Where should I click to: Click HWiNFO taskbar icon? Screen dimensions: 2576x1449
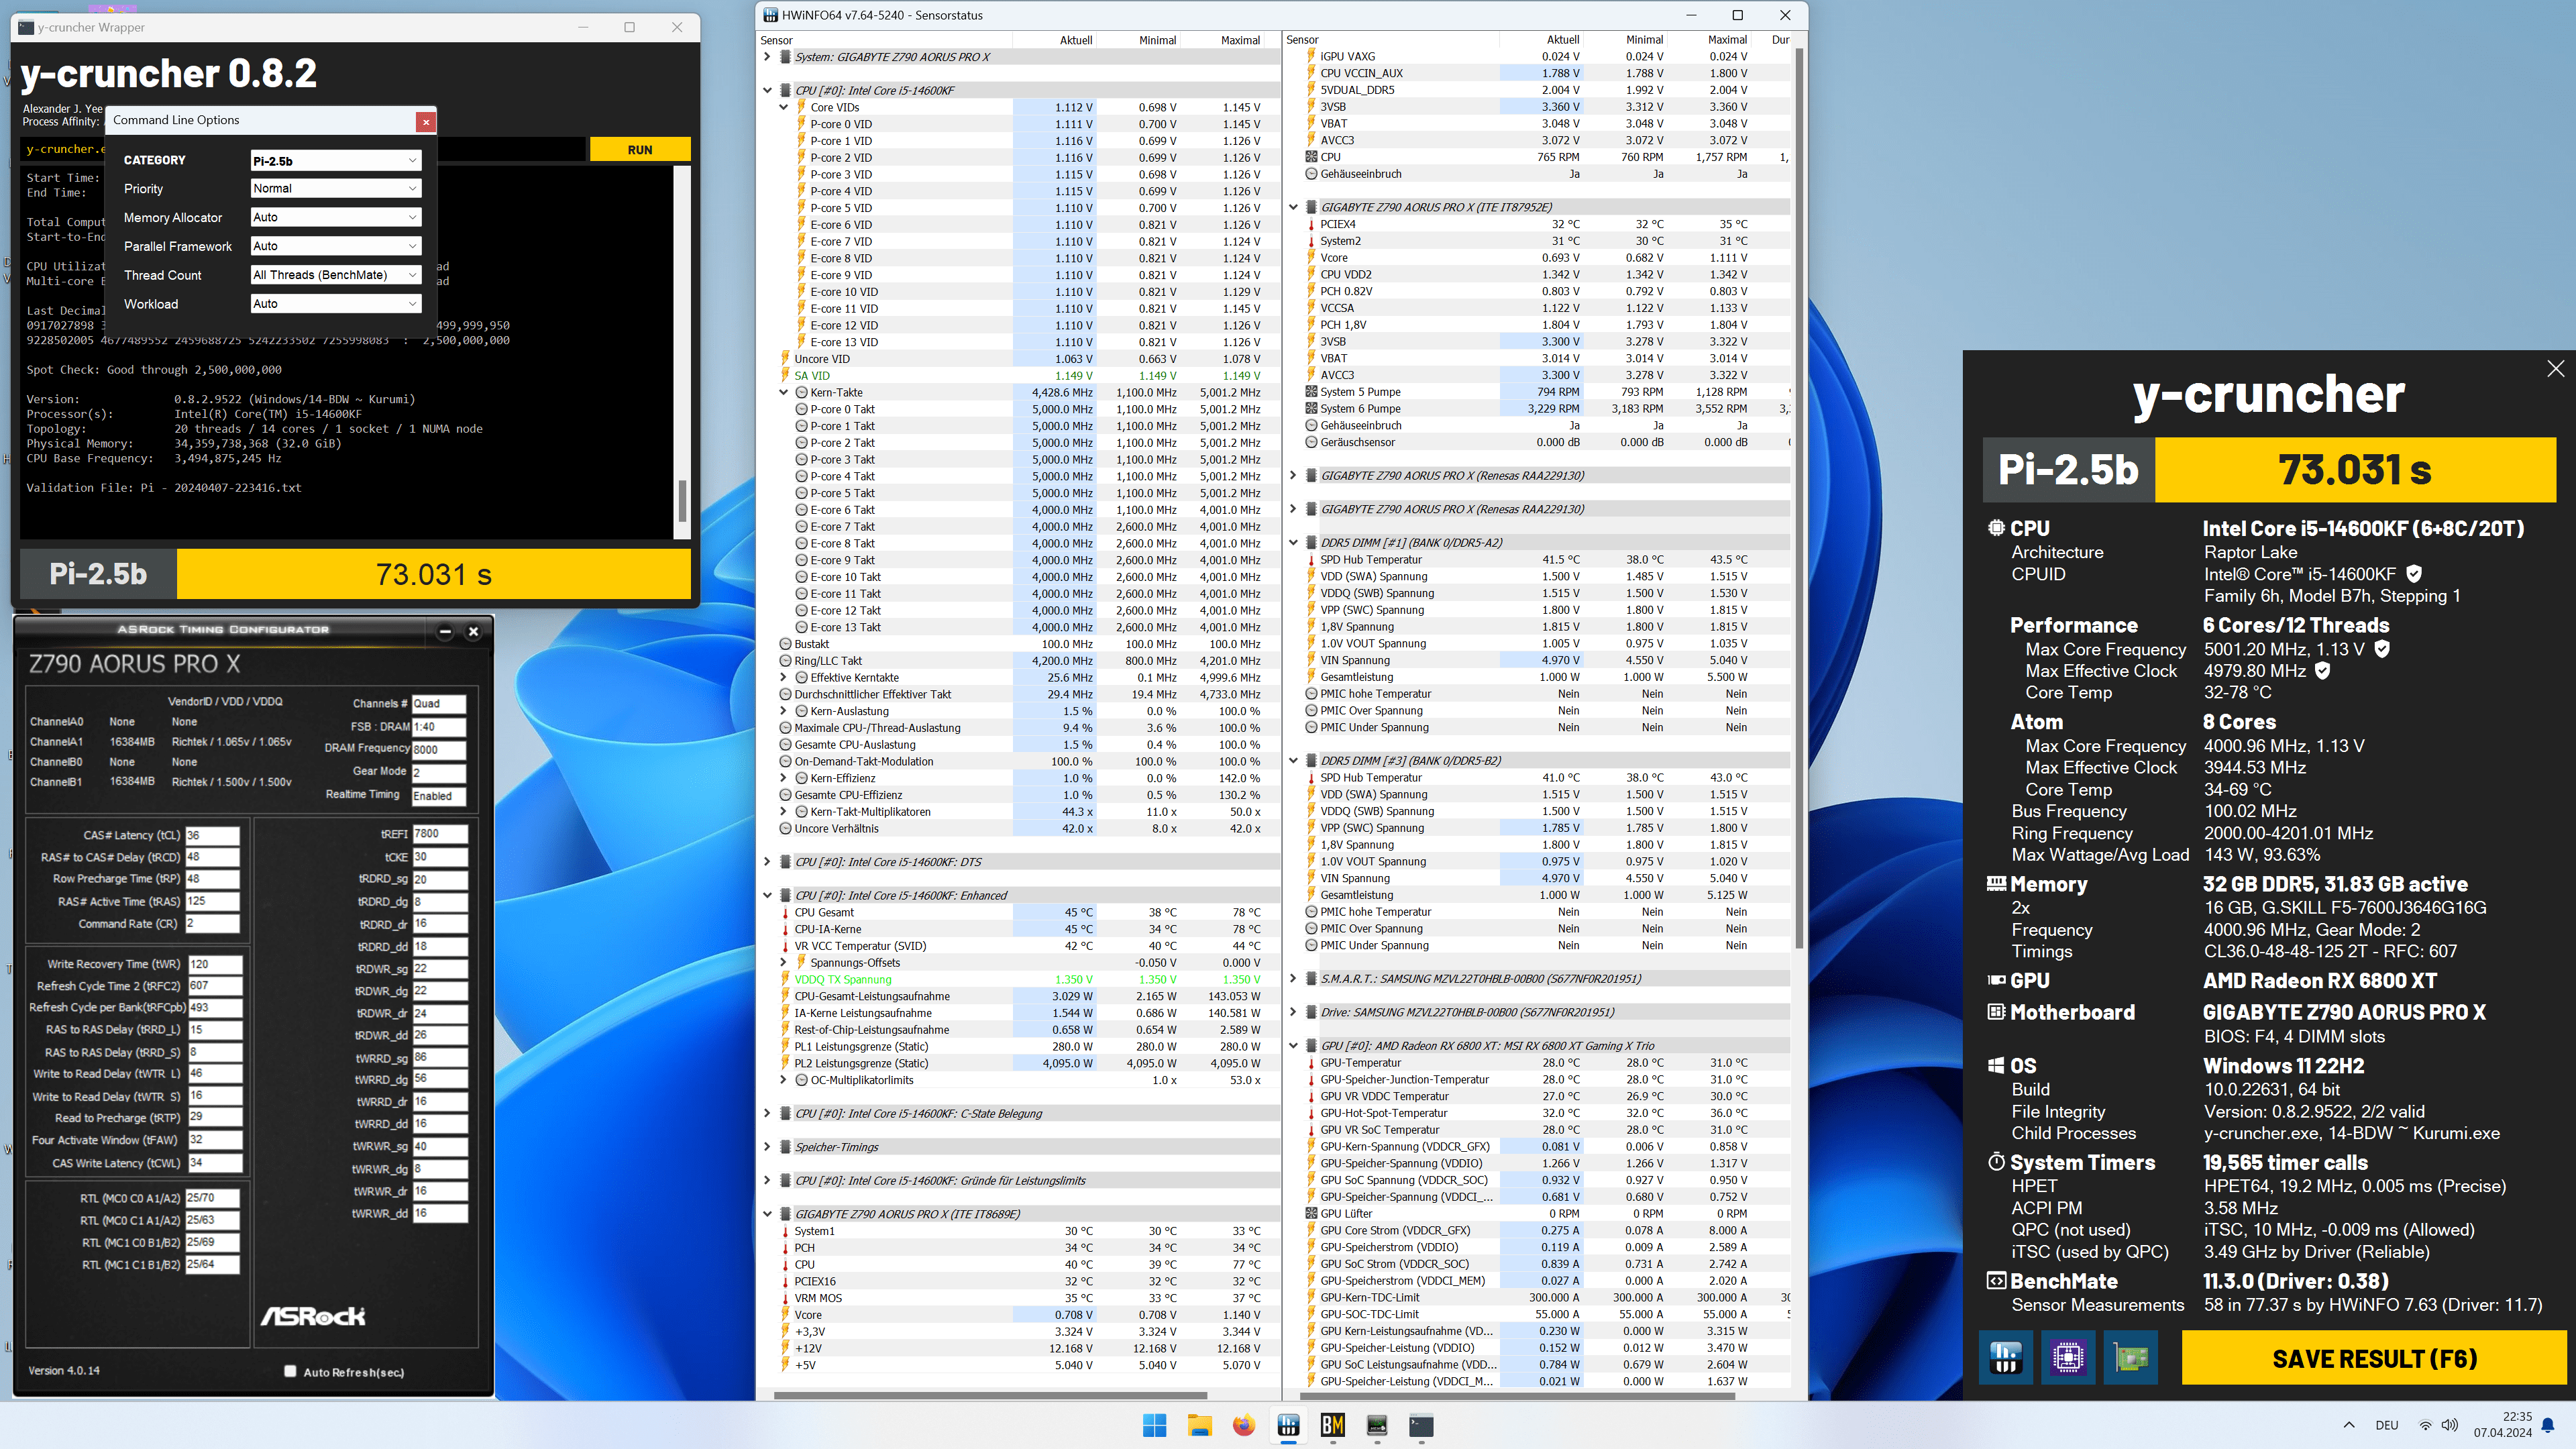[x=1288, y=1426]
